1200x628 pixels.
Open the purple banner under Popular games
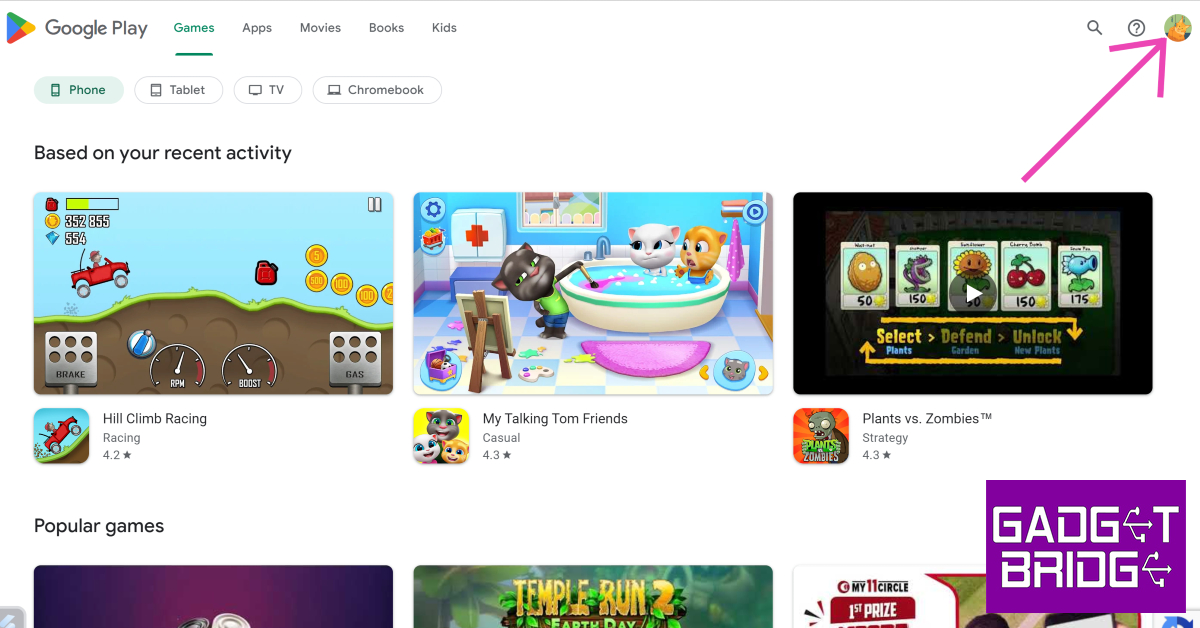pos(213,597)
